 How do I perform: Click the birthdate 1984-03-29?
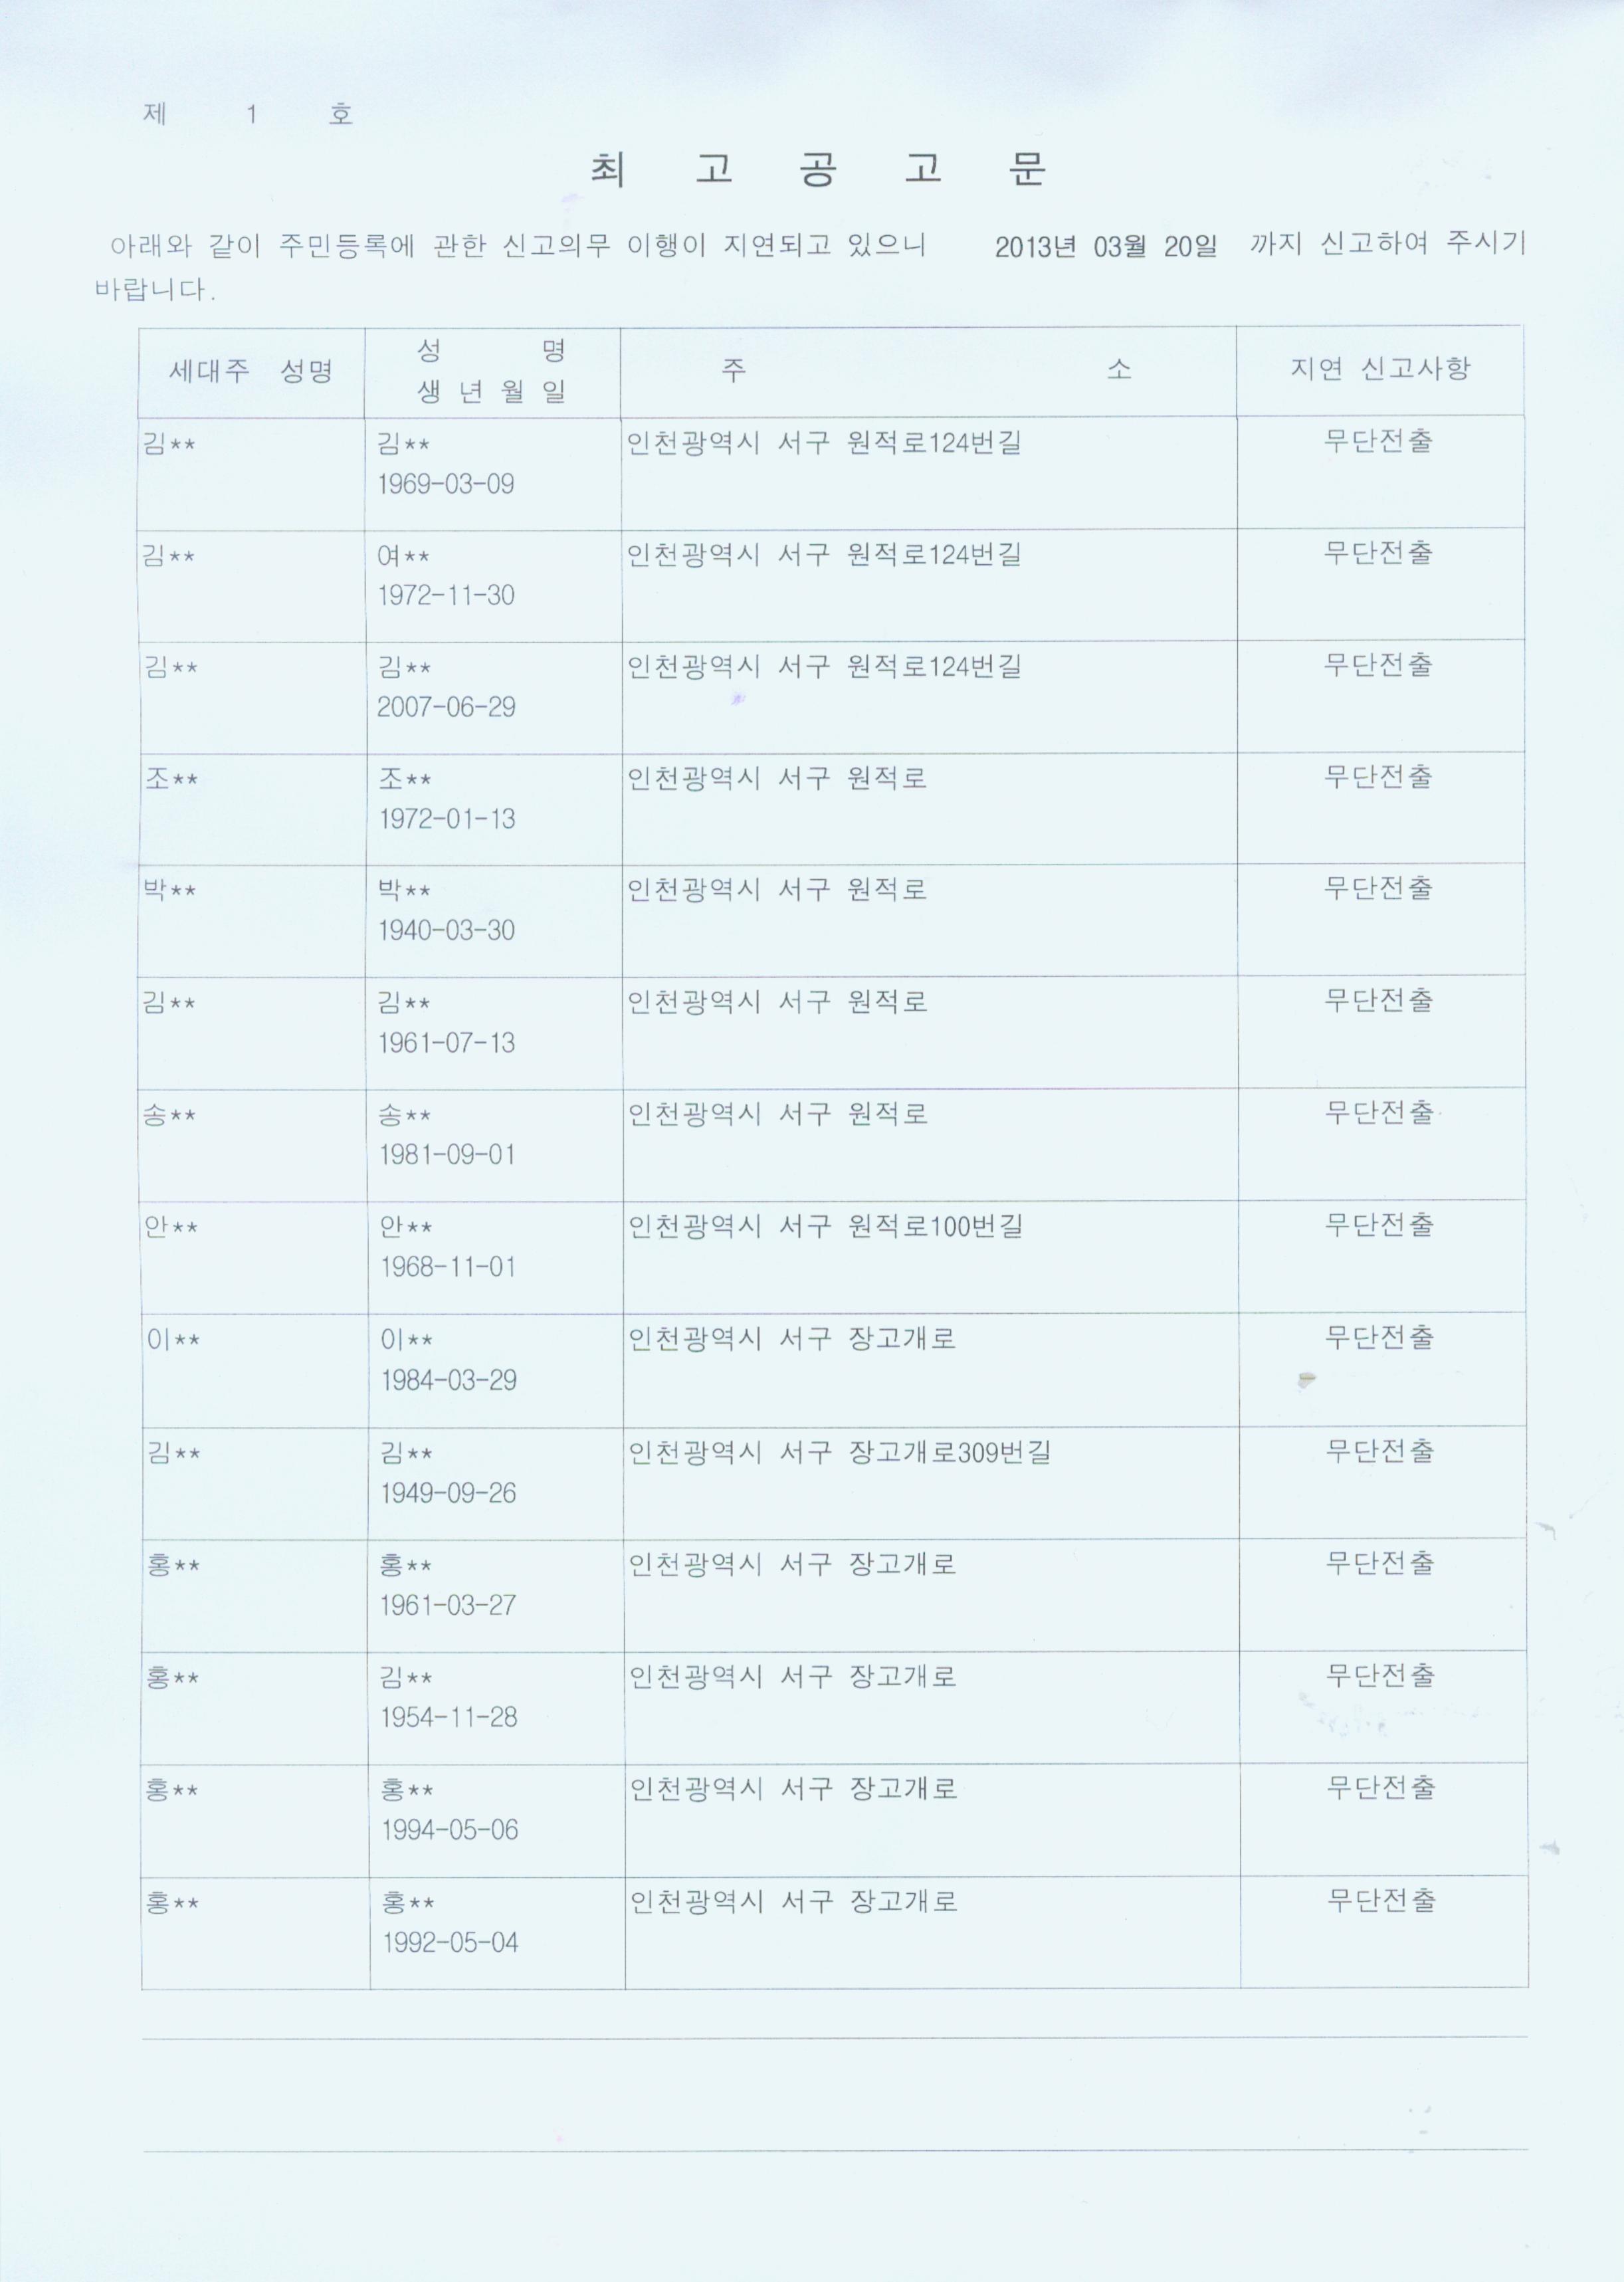point(449,1381)
